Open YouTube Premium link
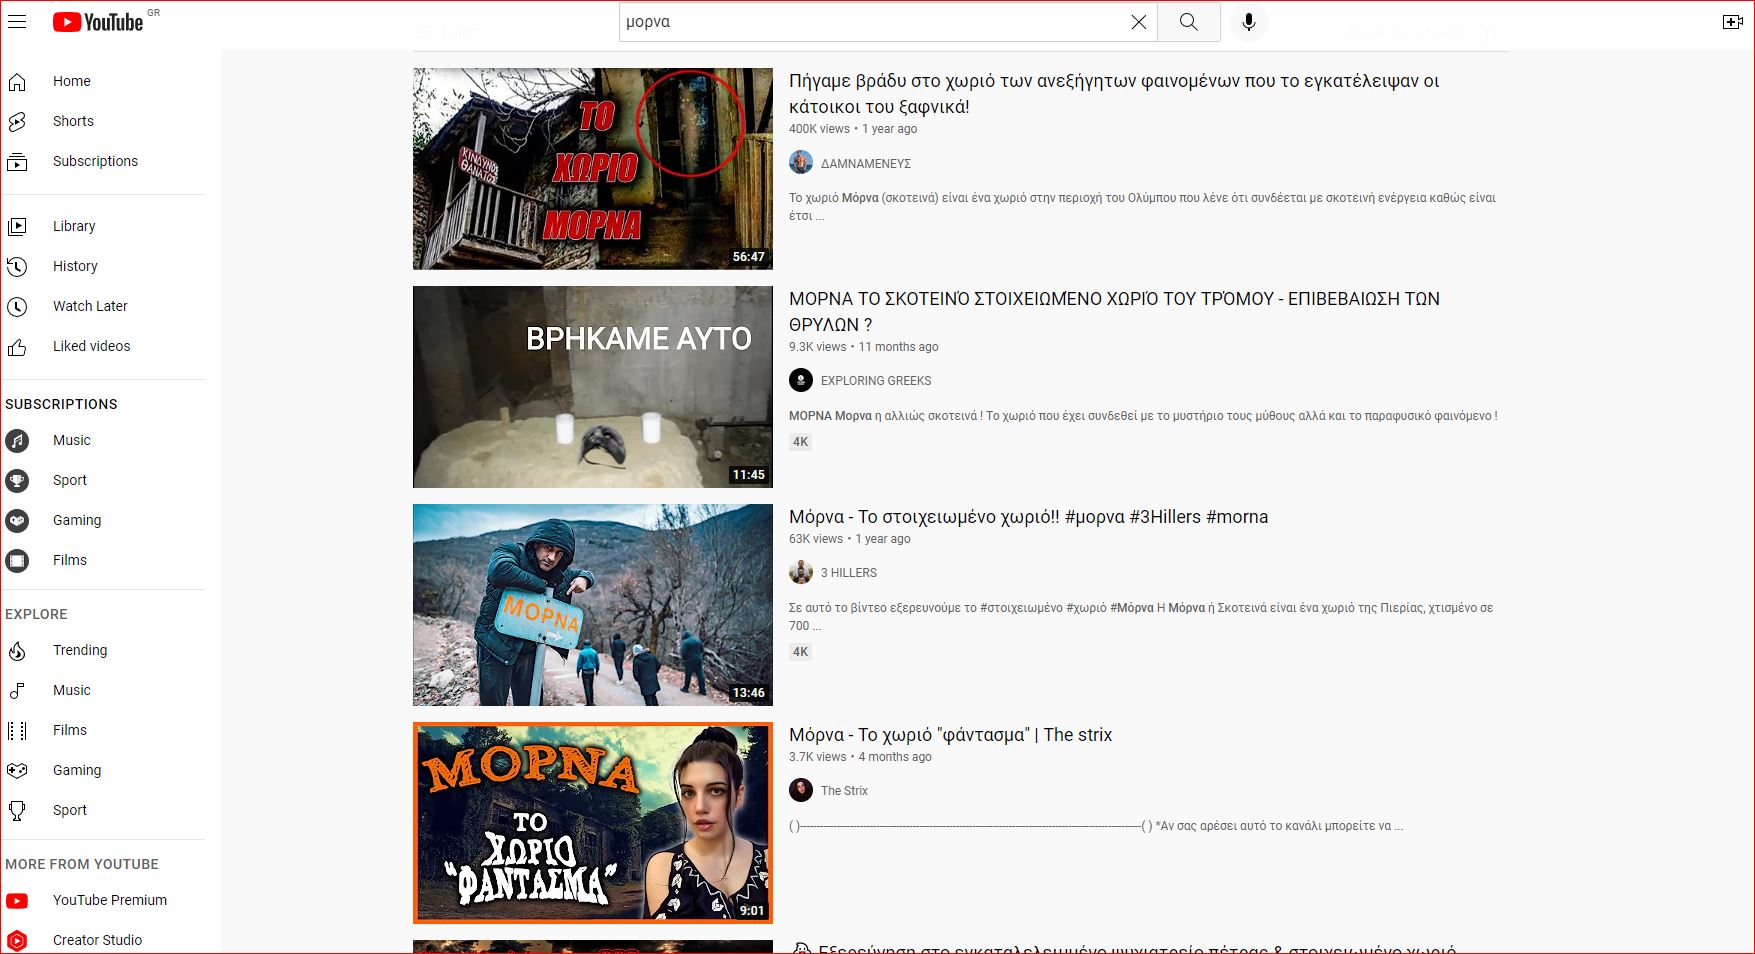The image size is (1755, 954). click(109, 900)
